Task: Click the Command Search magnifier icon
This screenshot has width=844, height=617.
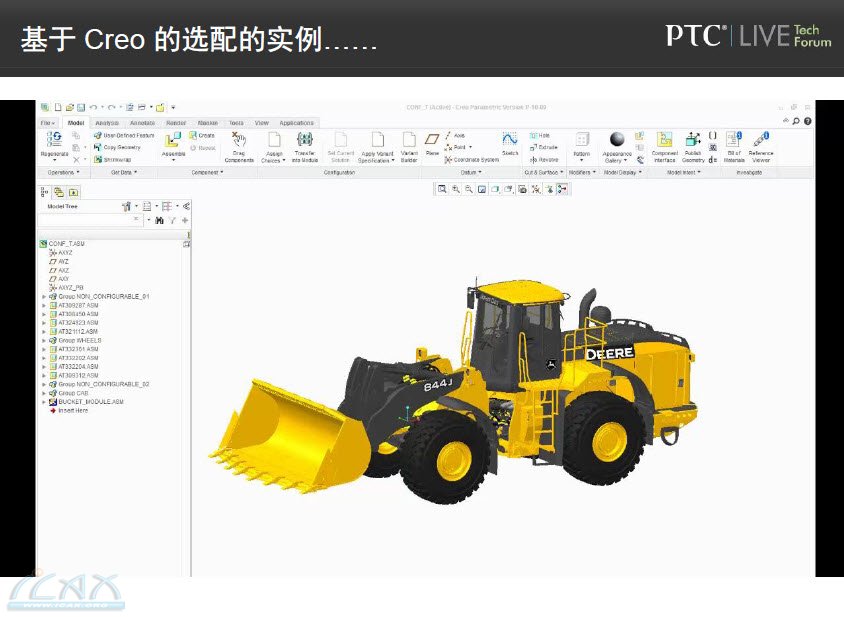Action: click(x=796, y=121)
